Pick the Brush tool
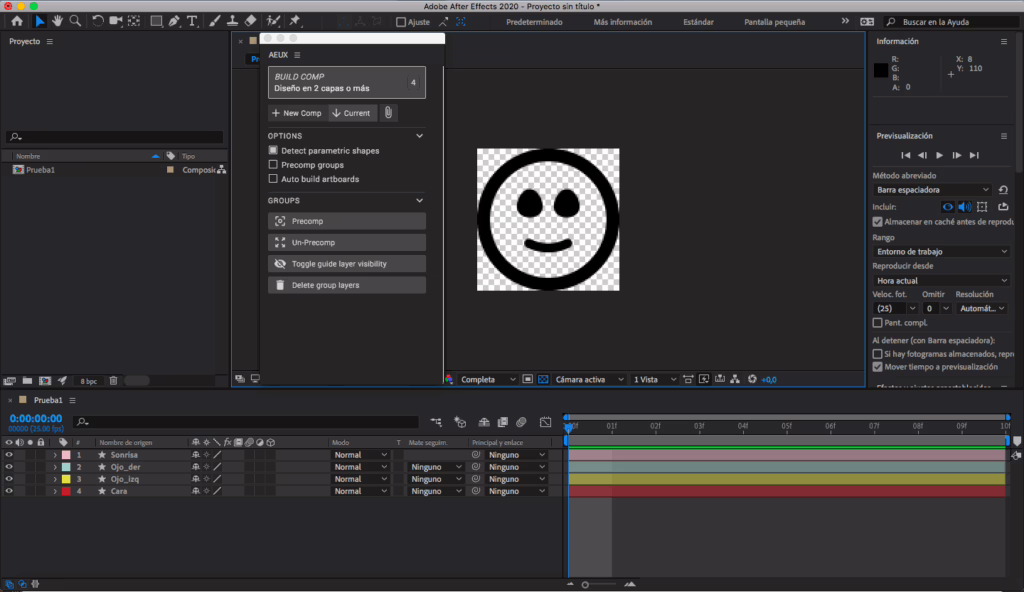 click(x=215, y=21)
